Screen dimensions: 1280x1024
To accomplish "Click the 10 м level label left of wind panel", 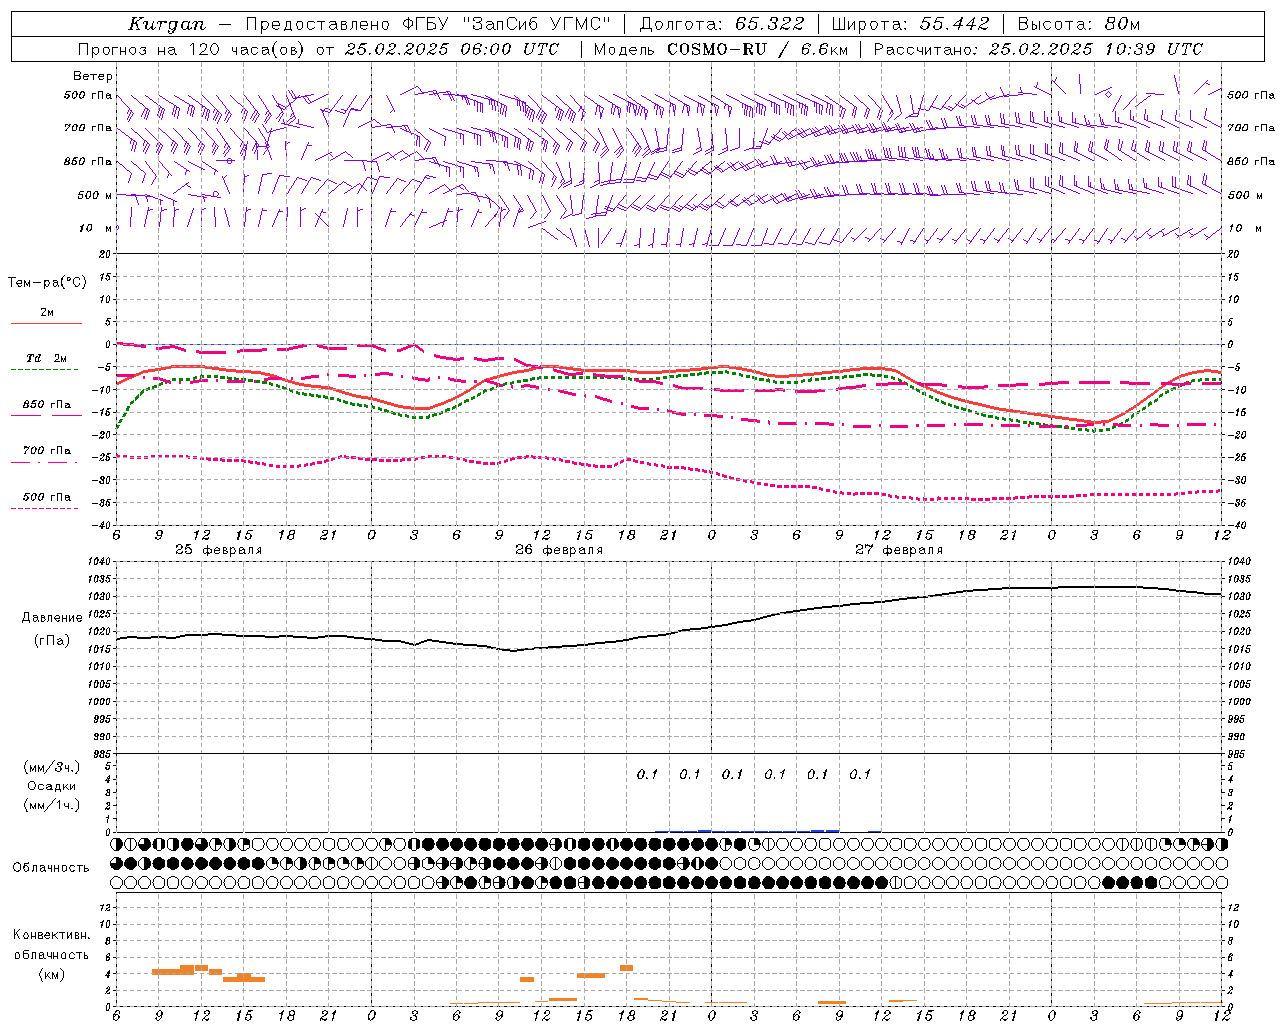I will click(96, 229).
